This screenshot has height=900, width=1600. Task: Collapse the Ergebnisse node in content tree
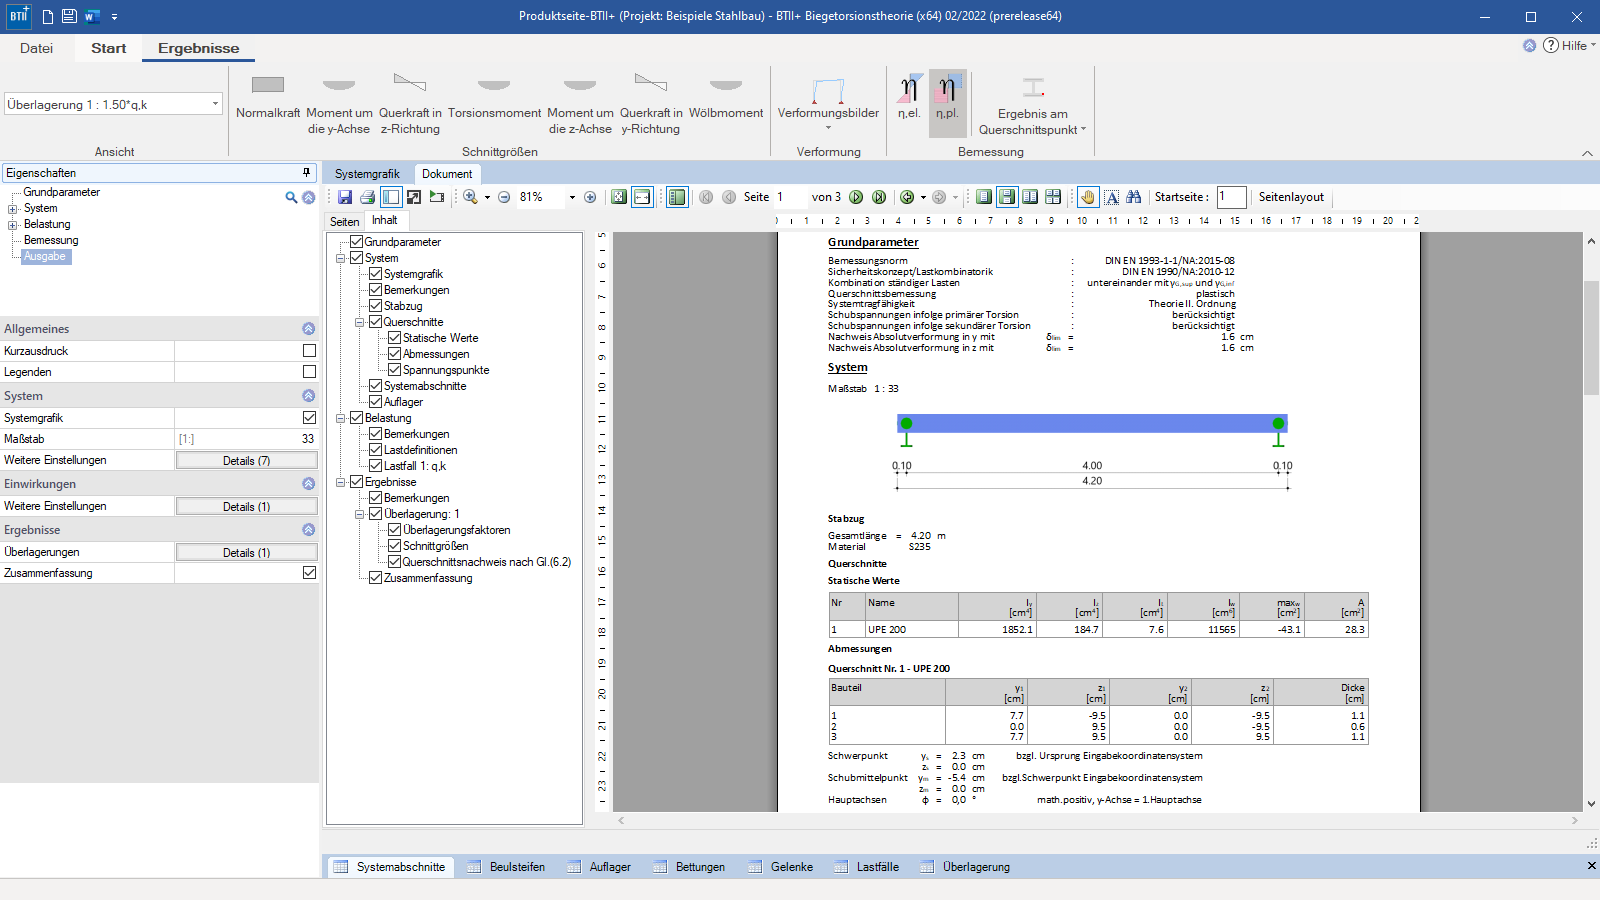point(341,482)
